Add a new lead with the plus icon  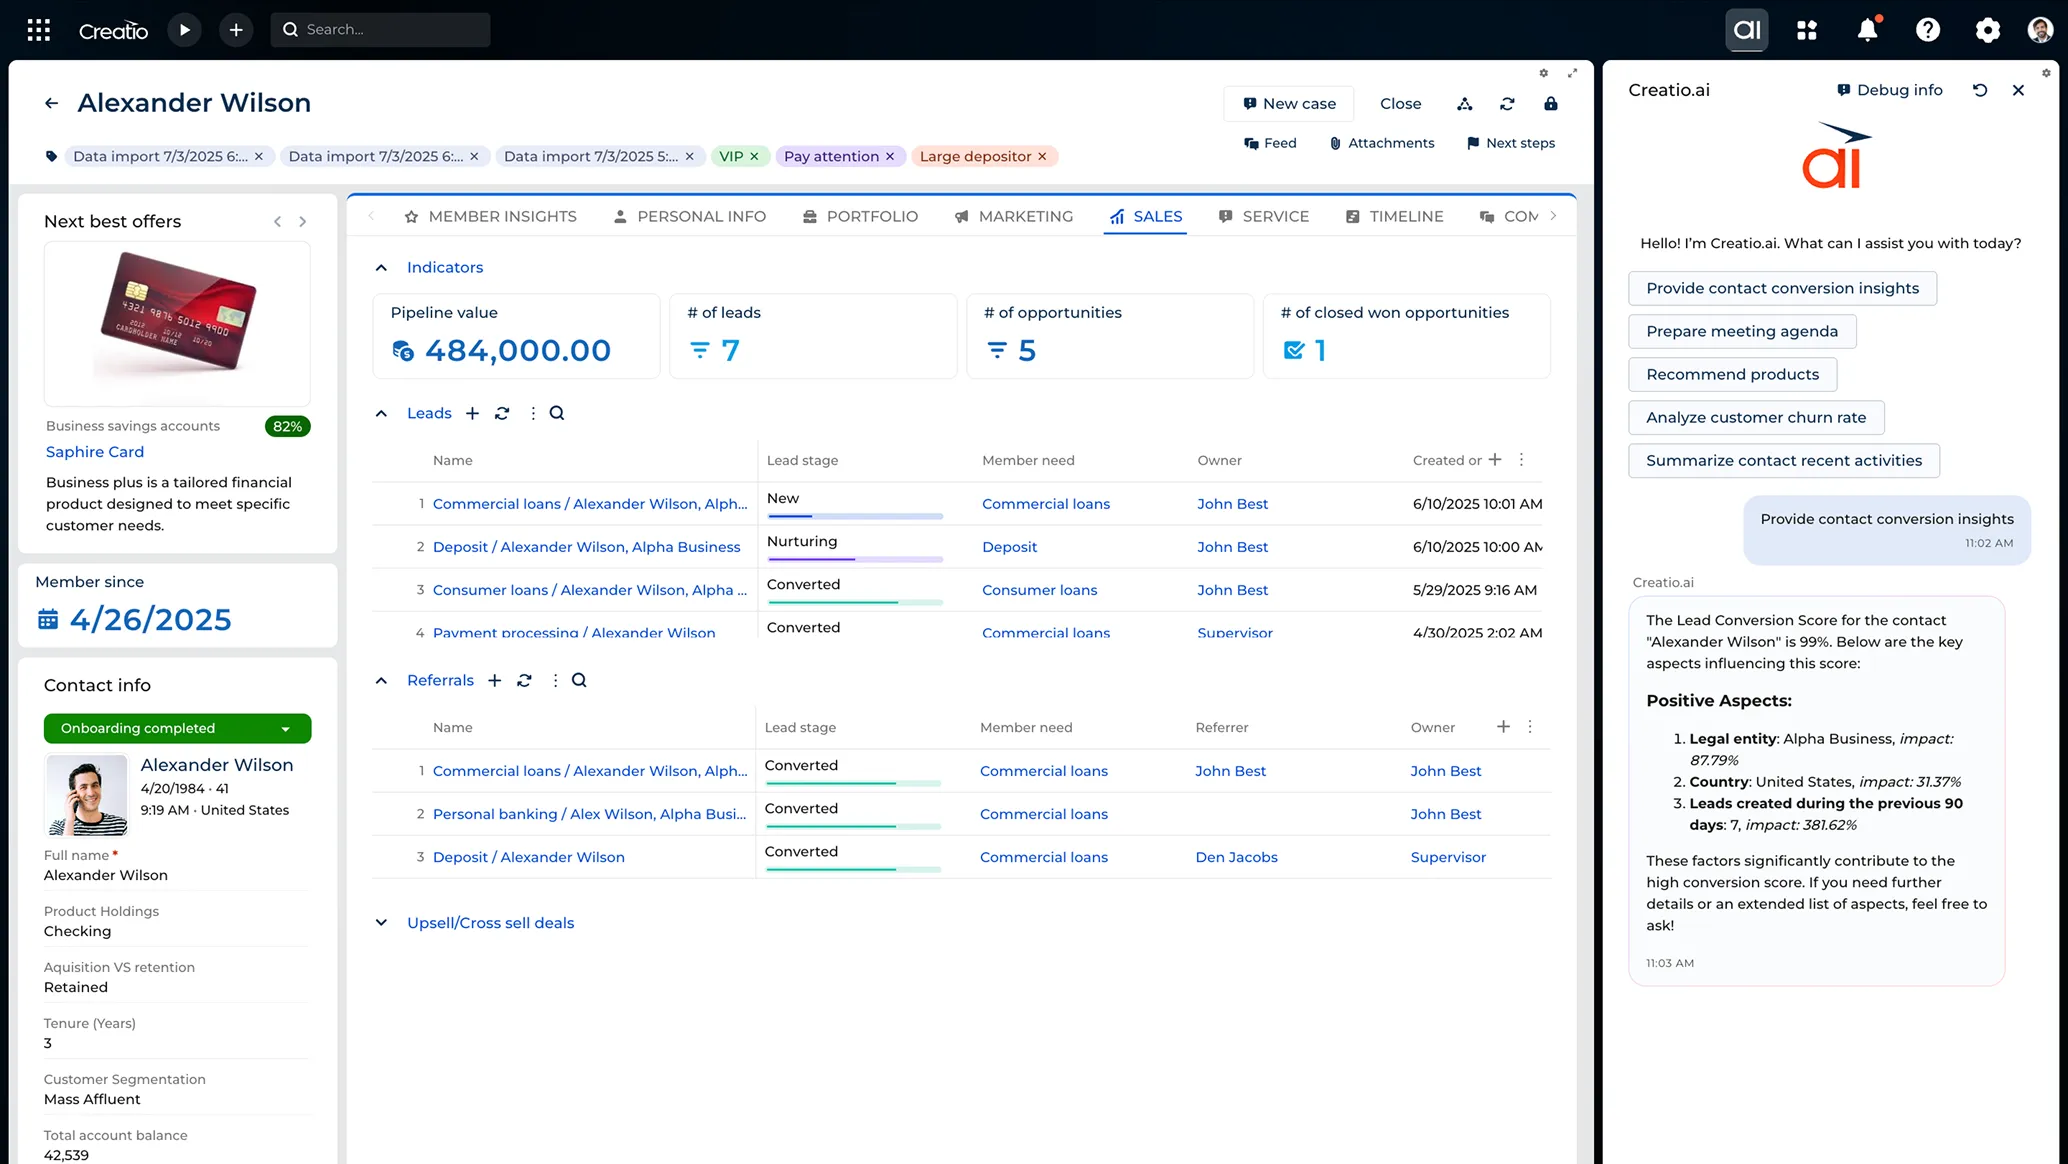(x=472, y=413)
